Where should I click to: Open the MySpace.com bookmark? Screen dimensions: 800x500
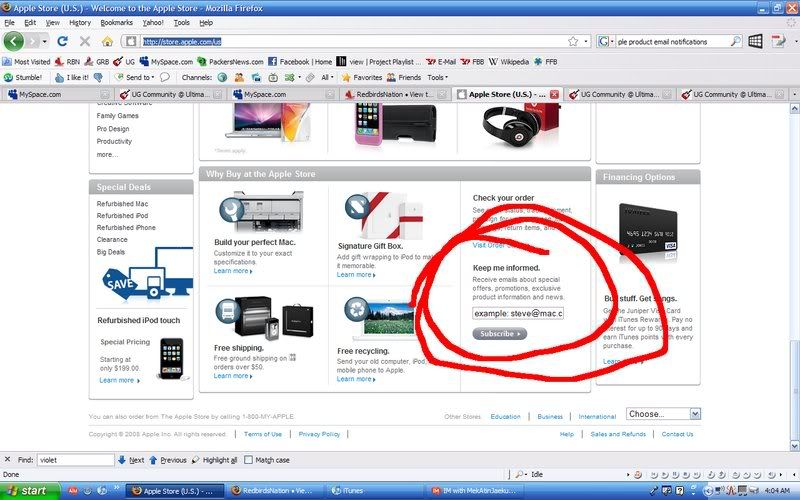pyautogui.click(x=166, y=62)
